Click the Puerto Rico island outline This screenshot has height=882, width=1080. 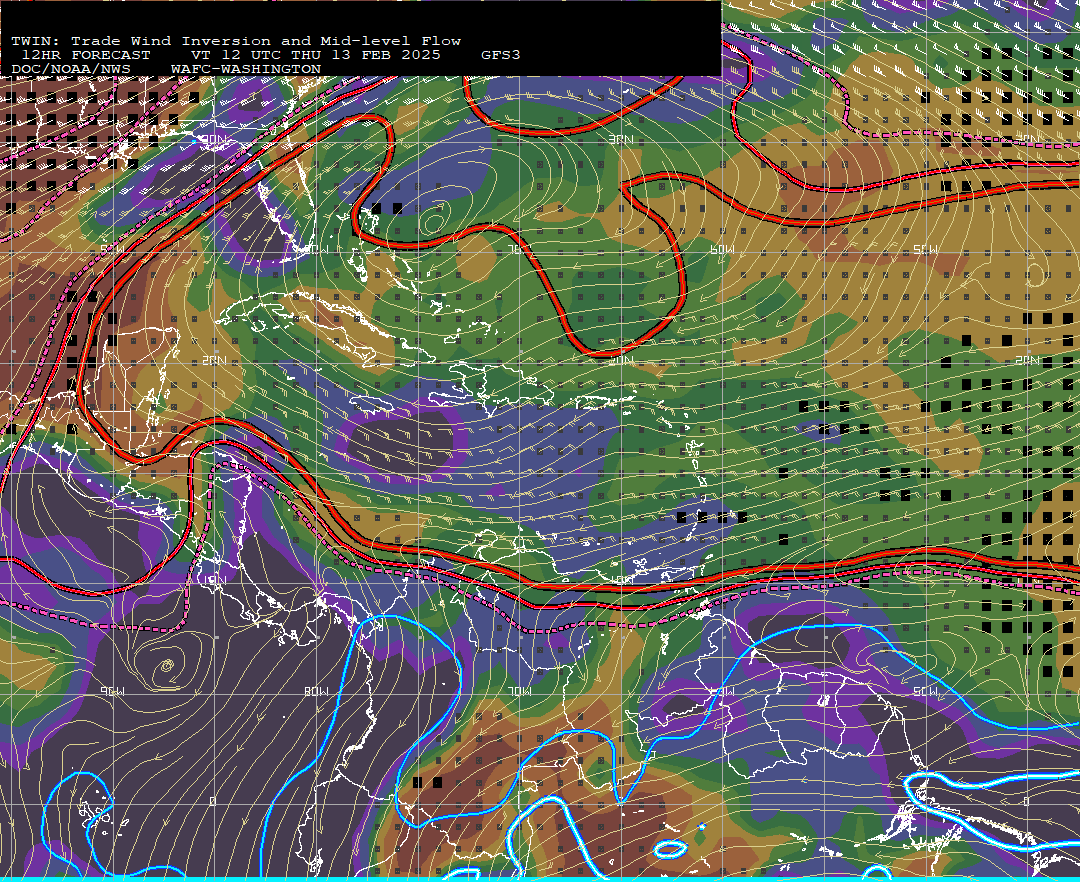click(x=594, y=402)
